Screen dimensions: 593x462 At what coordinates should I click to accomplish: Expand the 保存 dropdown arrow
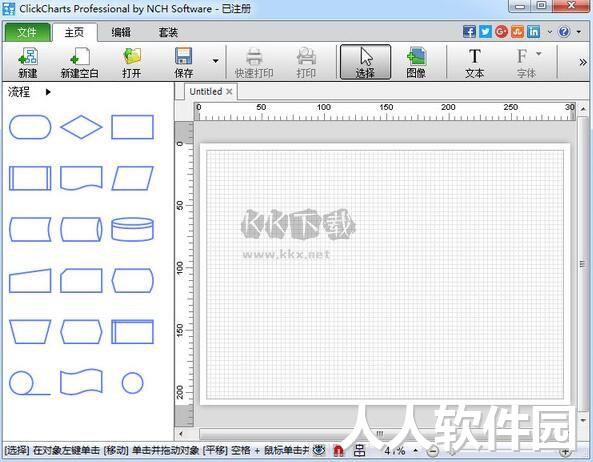(215, 61)
